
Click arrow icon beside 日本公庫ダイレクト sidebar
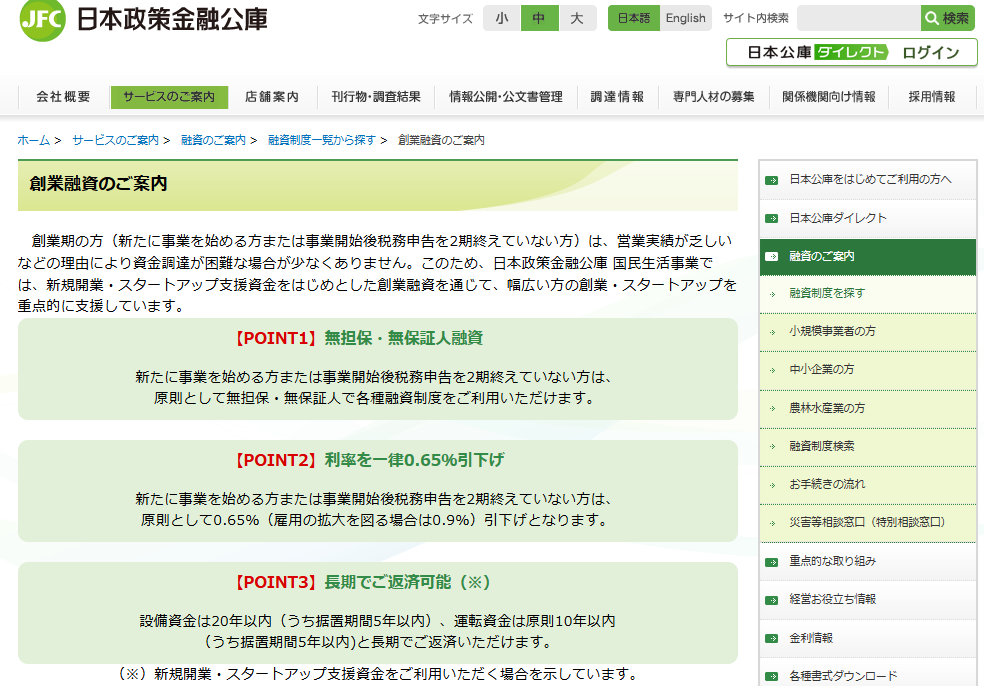point(772,218)
